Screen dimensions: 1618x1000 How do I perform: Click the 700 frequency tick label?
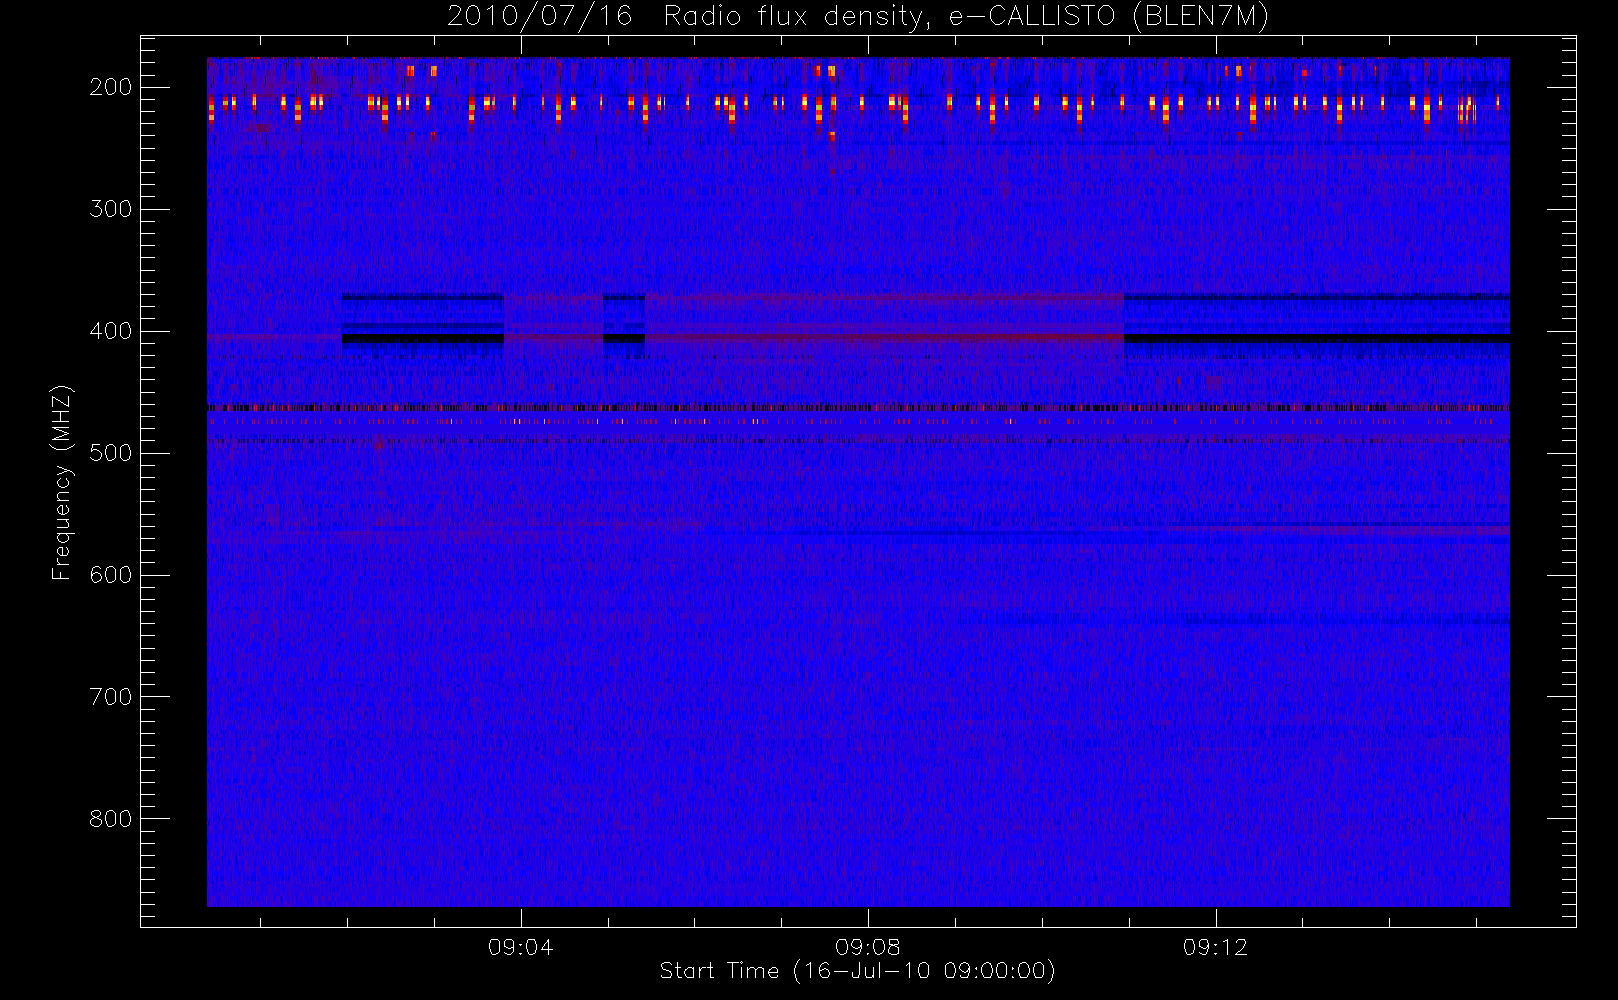point(111,697)
